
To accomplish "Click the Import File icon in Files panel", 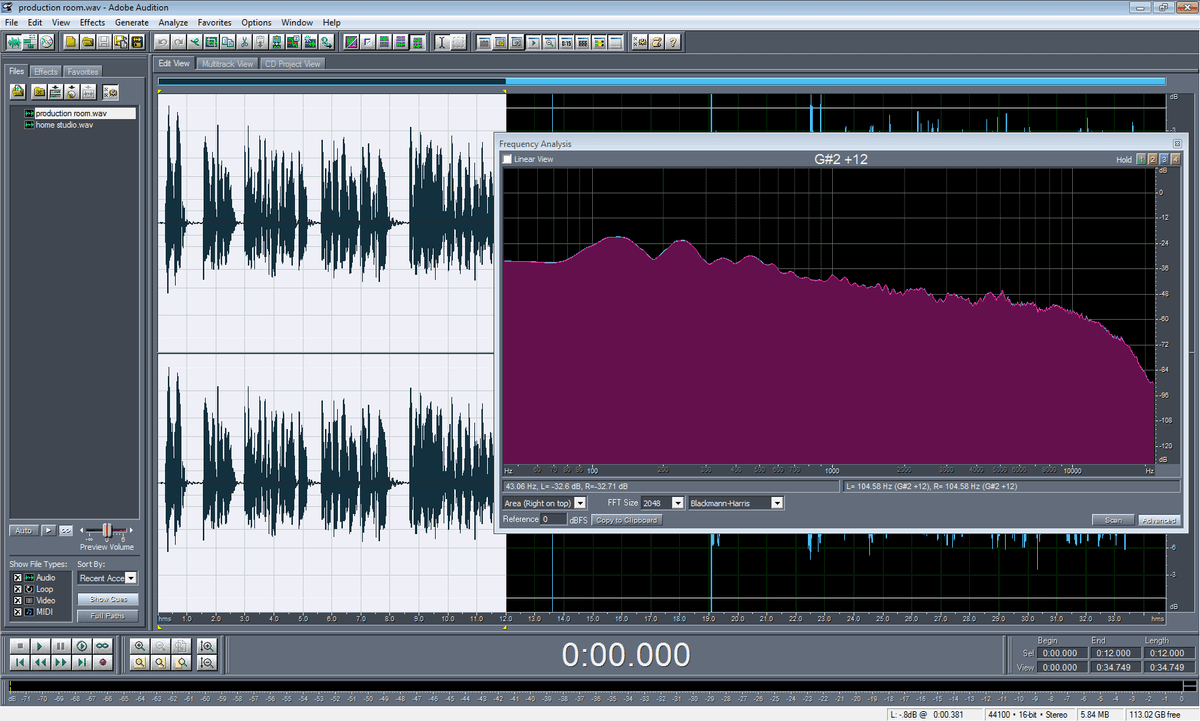I will 18,91.
